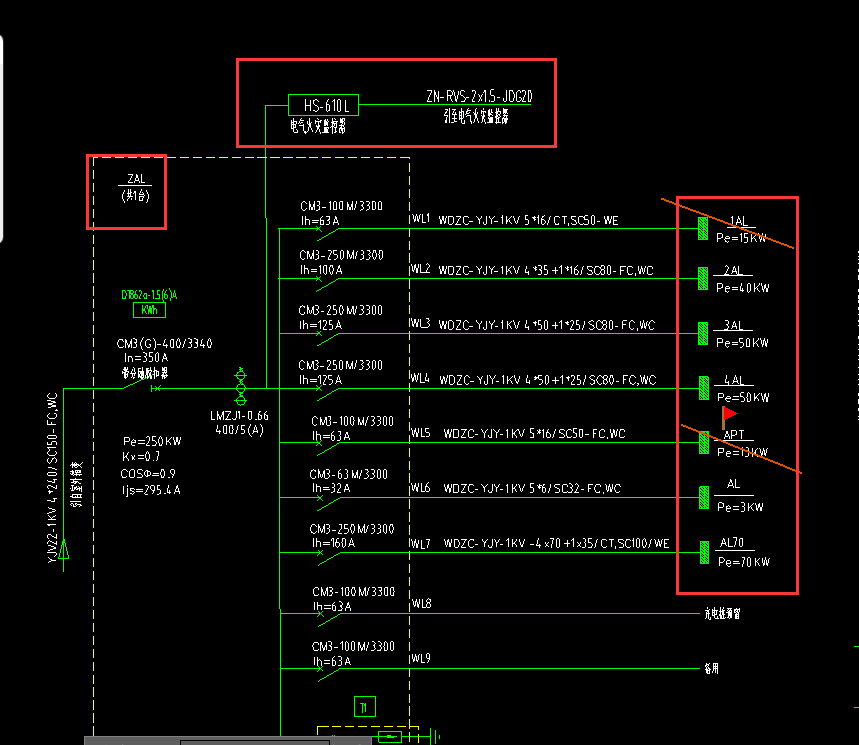Click the TI box symbol at bottom
Image resolution: width=859 pixels, height=745 pixels.
click(364, 707)
